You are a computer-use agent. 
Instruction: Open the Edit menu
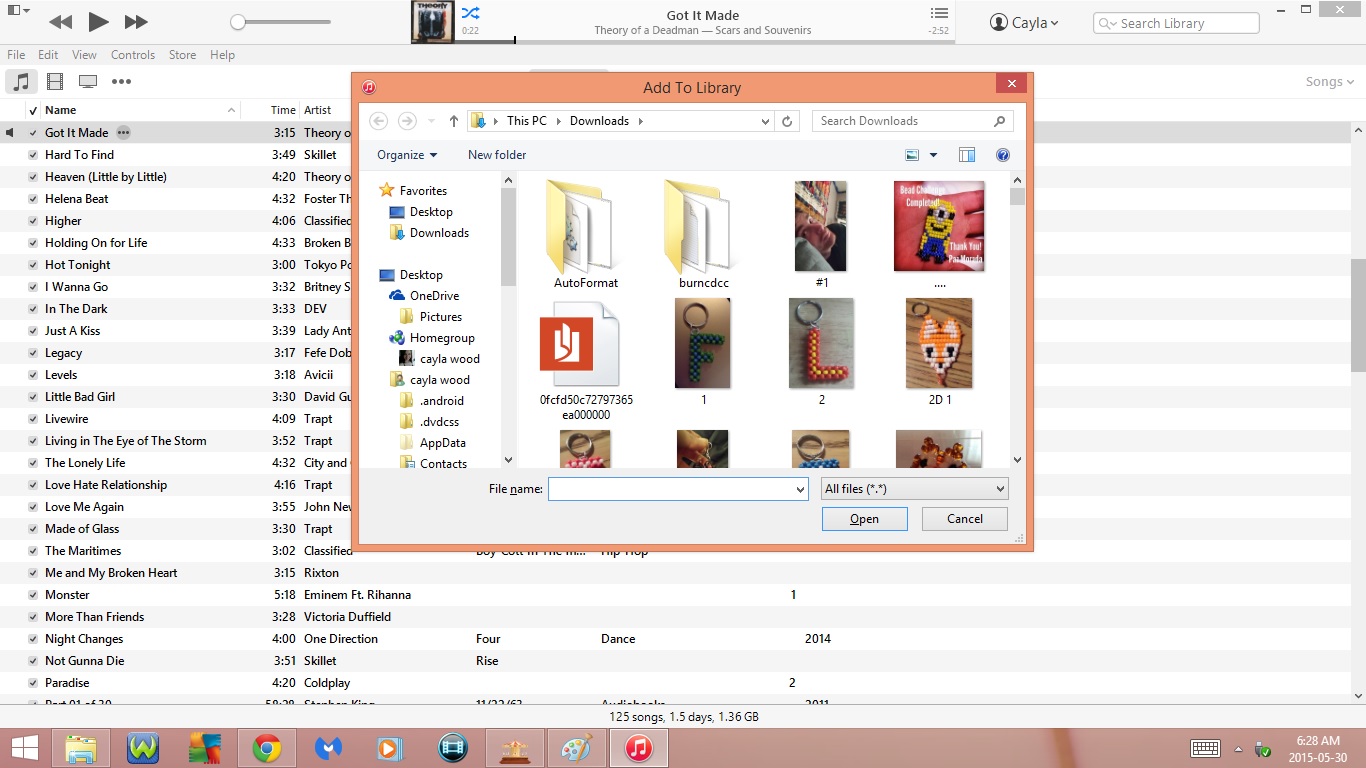[48, 55]
